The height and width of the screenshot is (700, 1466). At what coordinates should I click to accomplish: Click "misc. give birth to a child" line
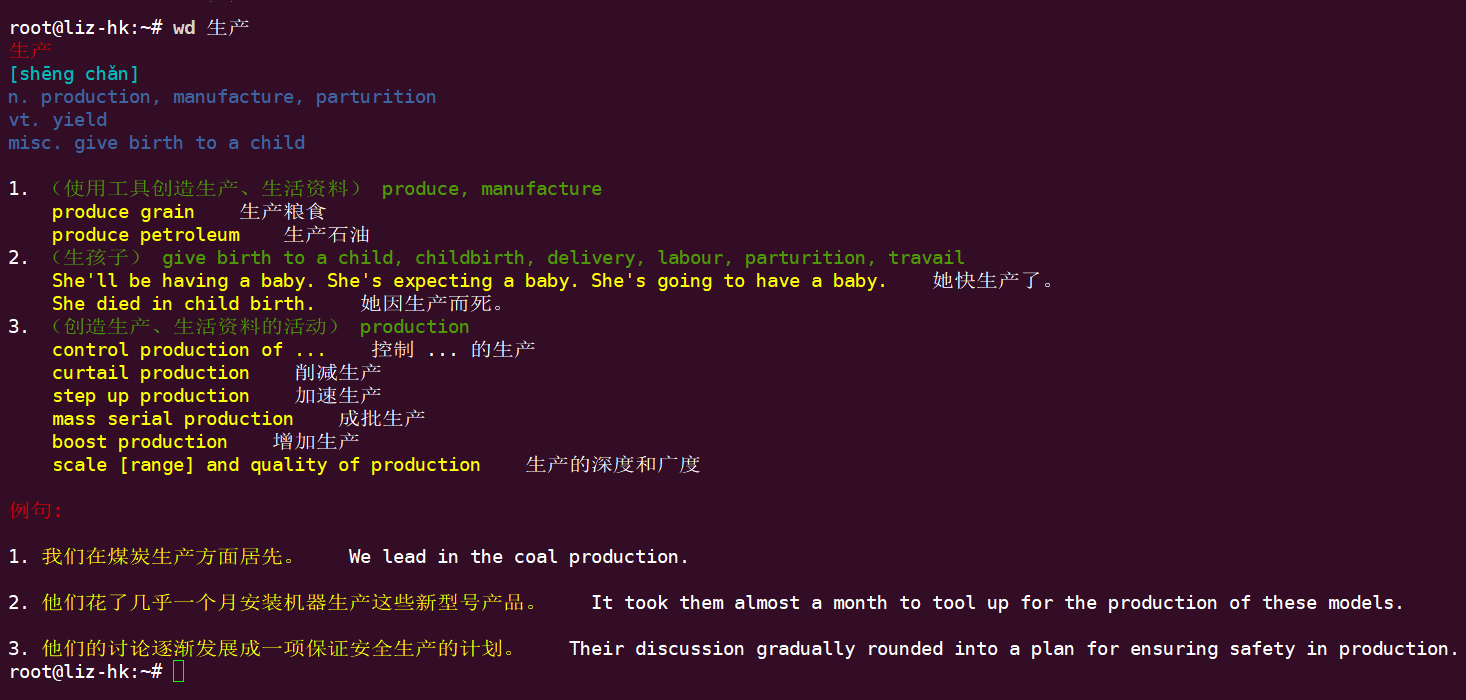[156, 143]
